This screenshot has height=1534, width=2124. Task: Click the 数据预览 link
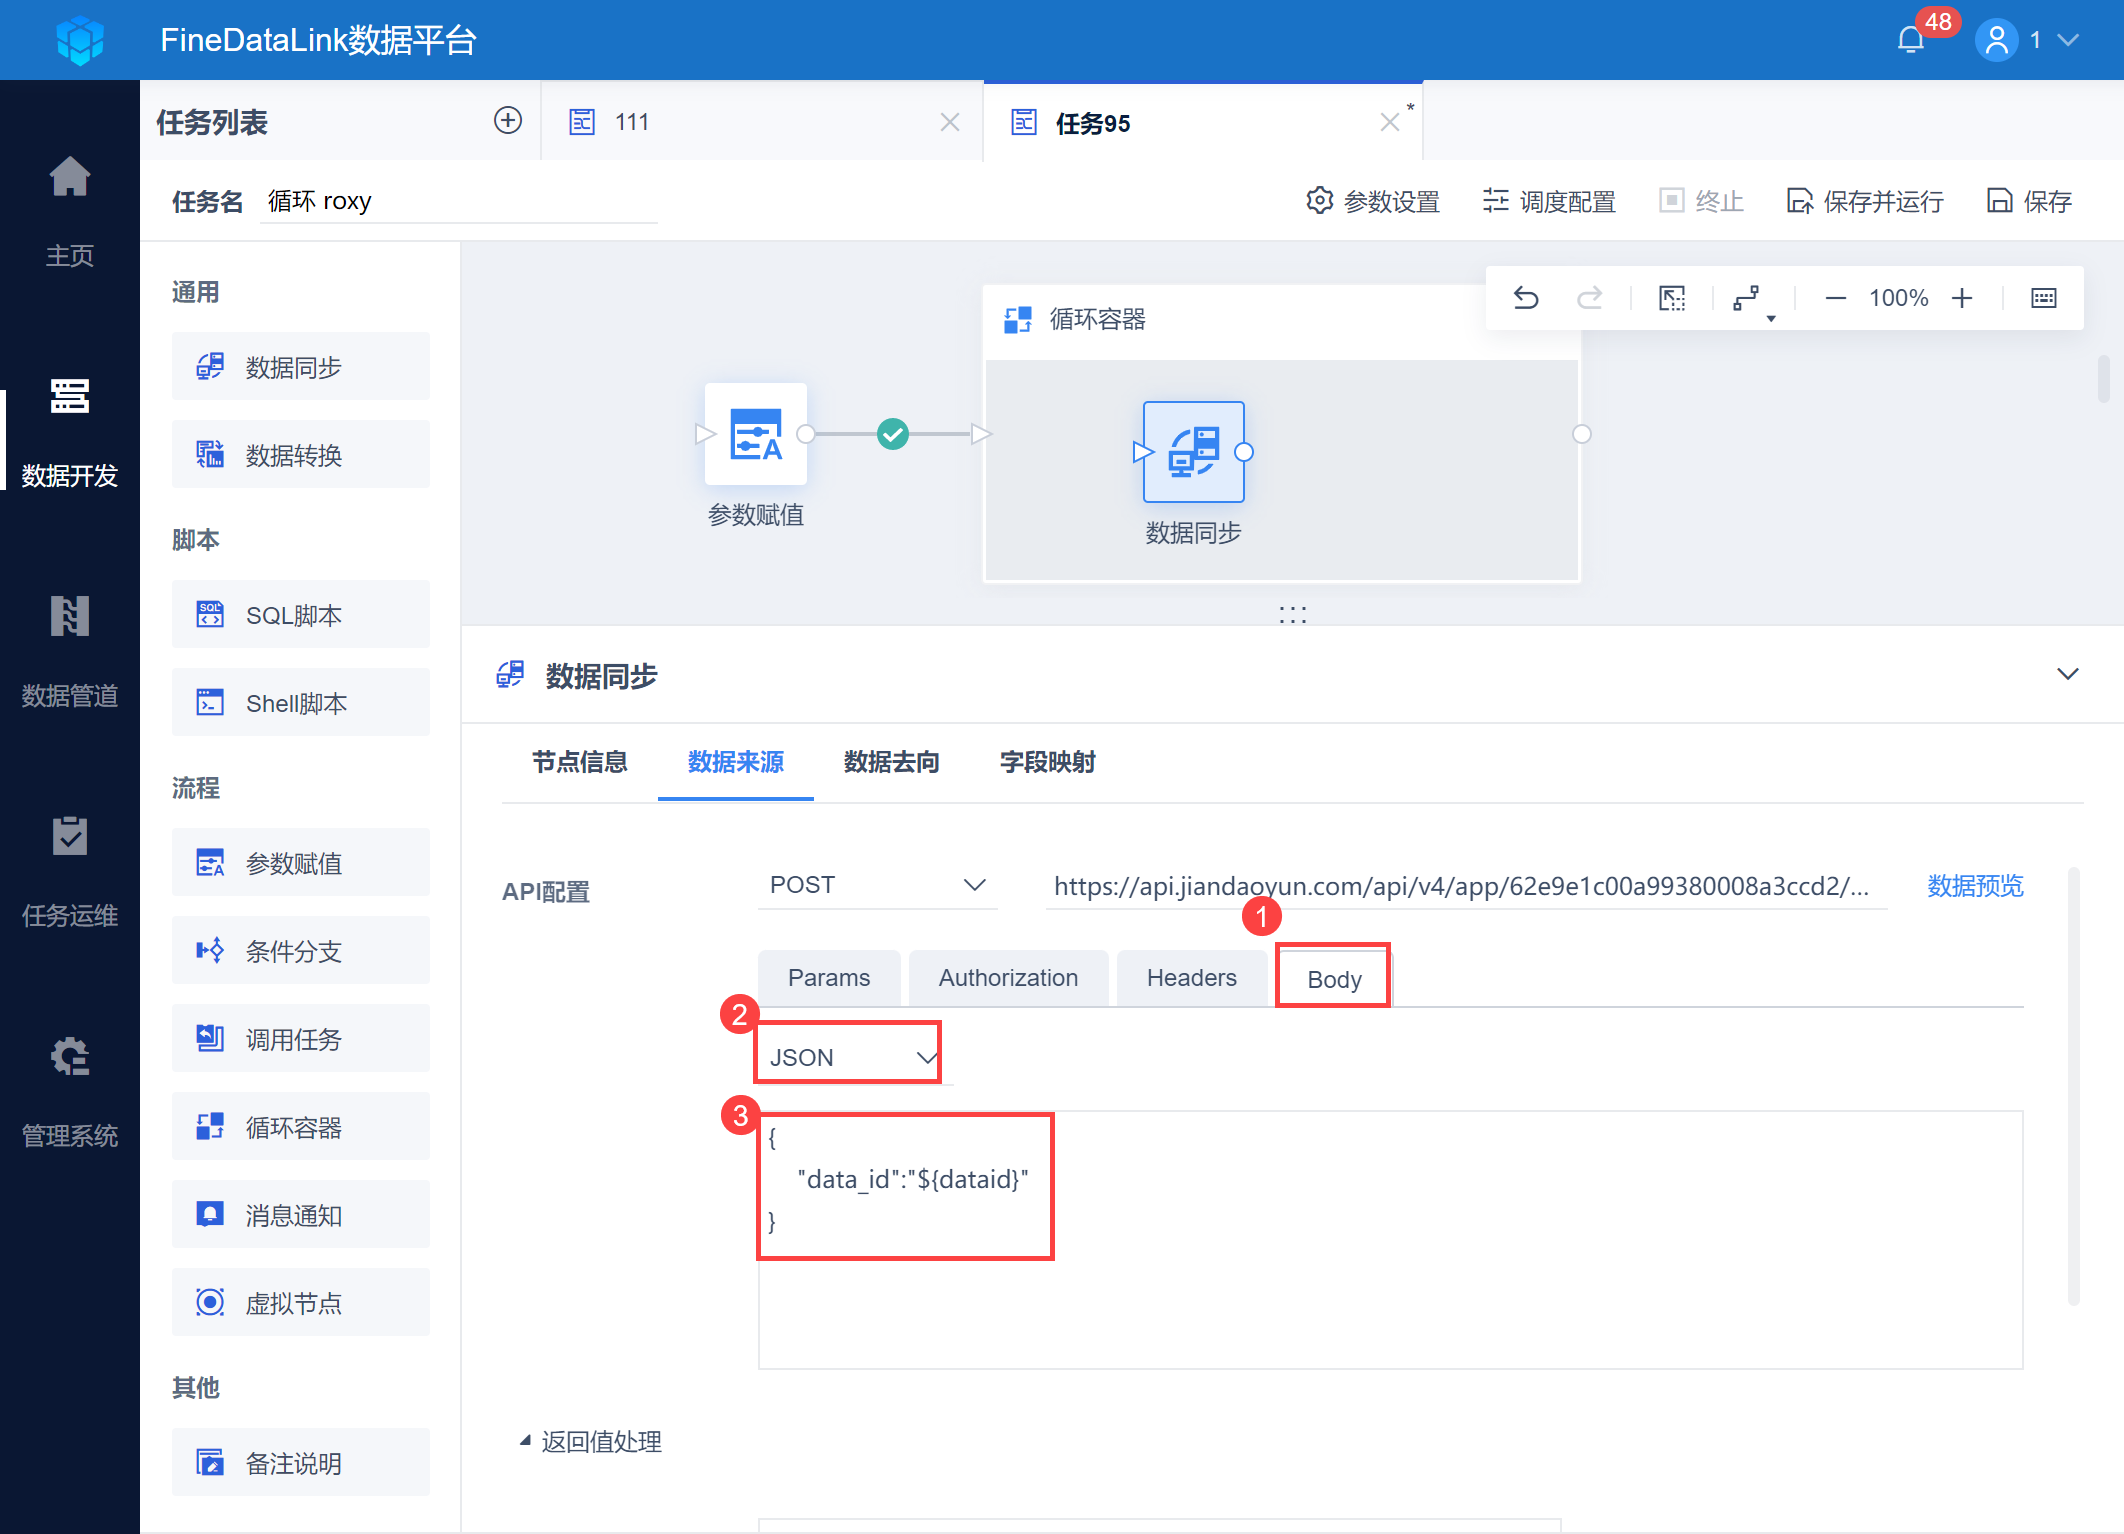(1975, 886)
